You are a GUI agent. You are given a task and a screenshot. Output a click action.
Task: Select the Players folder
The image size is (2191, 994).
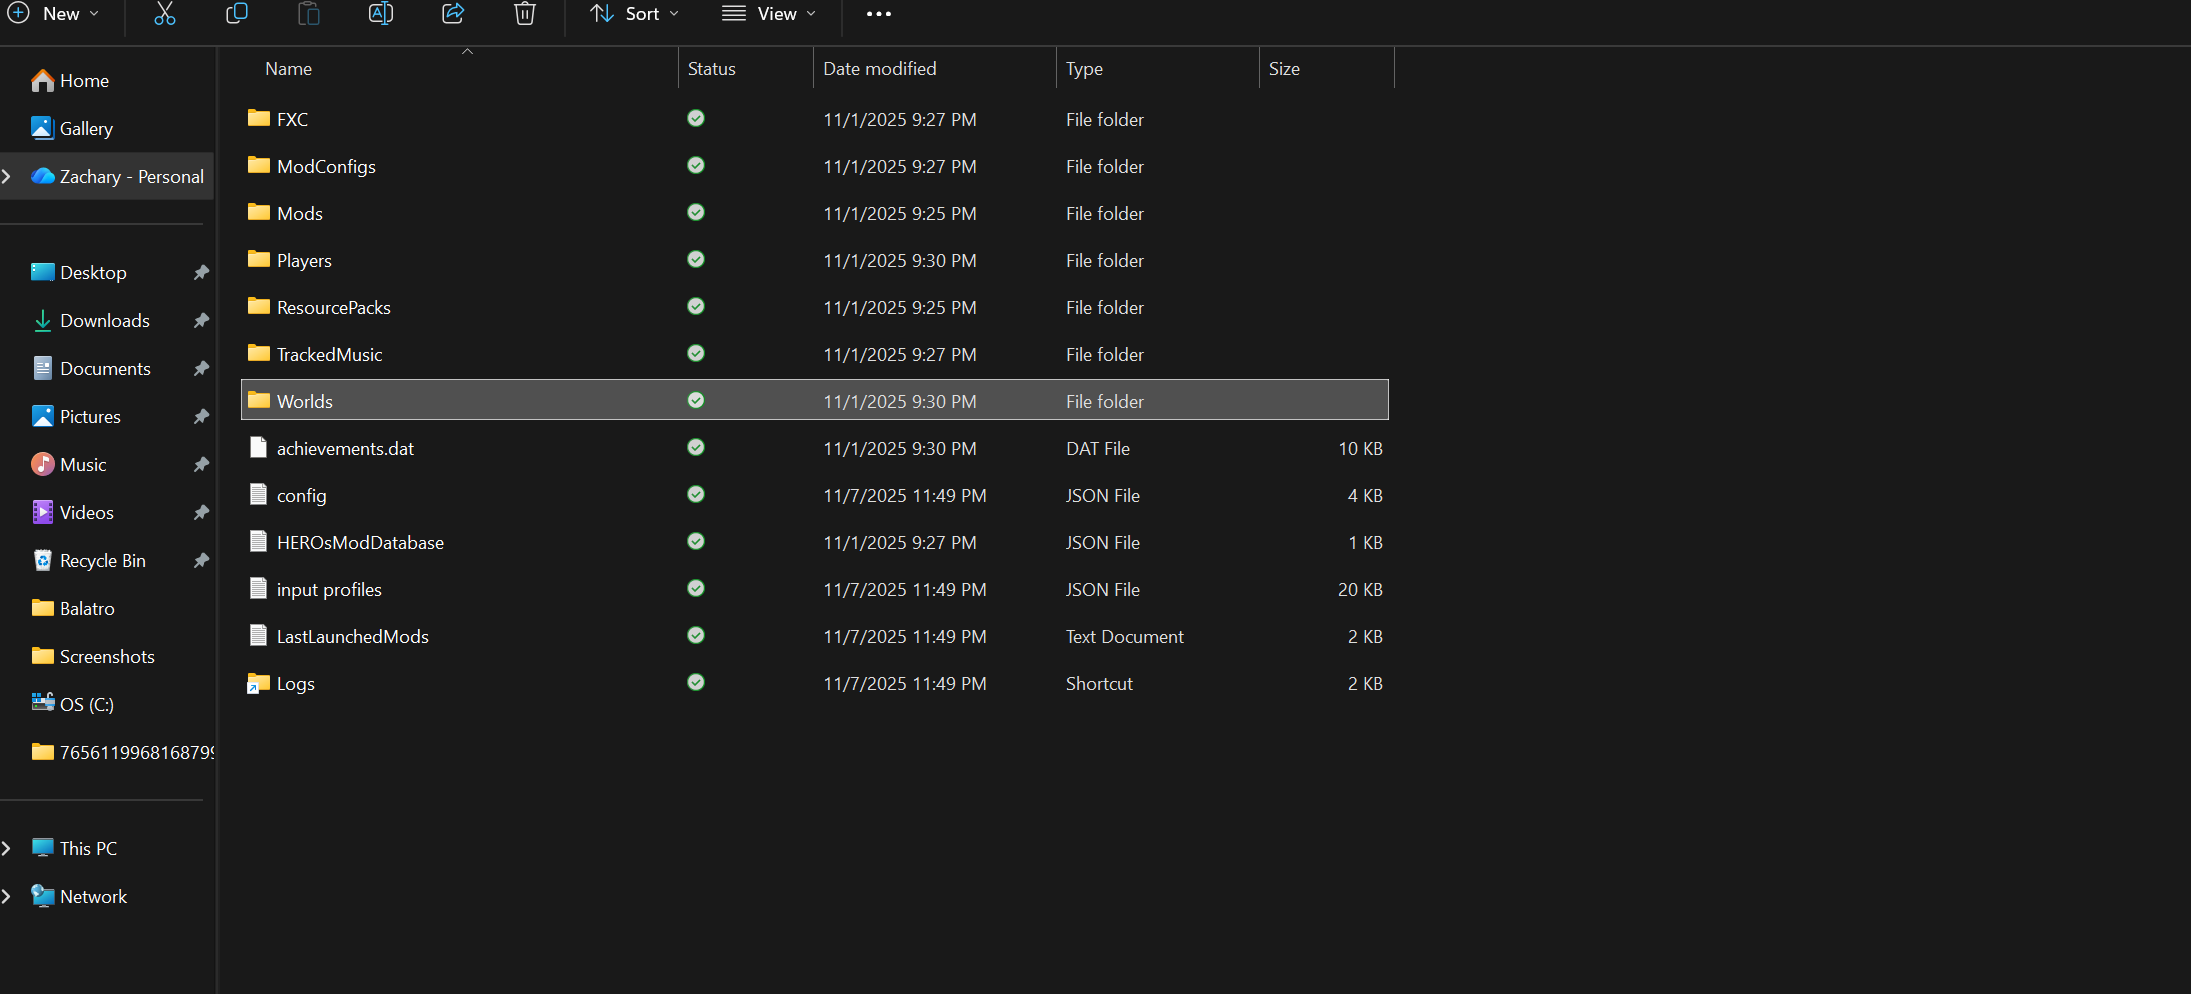[x=815, y=261]
